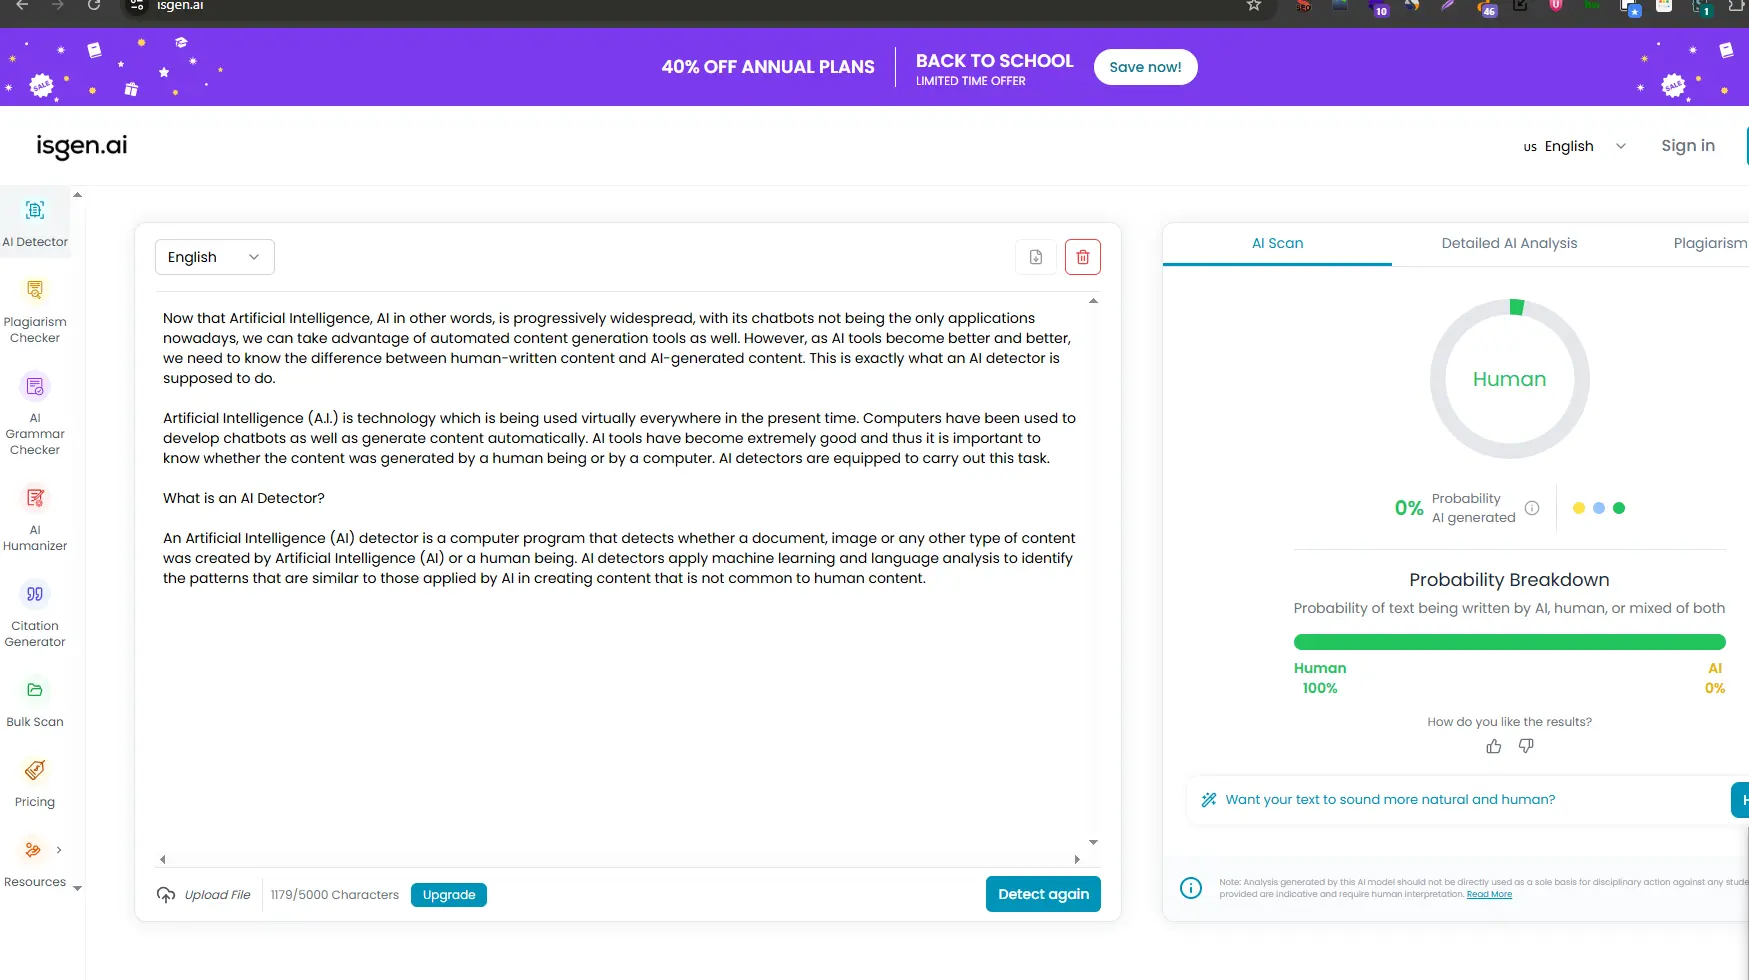1749x980 pixels.
Task: Switch to the Detailed AI Analysis tab
Action: click(x=1509, y=243)
